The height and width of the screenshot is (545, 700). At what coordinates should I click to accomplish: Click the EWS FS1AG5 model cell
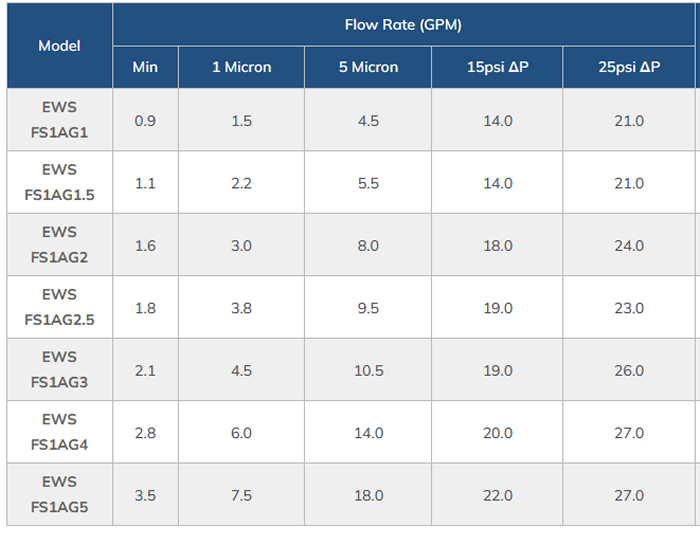[59, 495]
